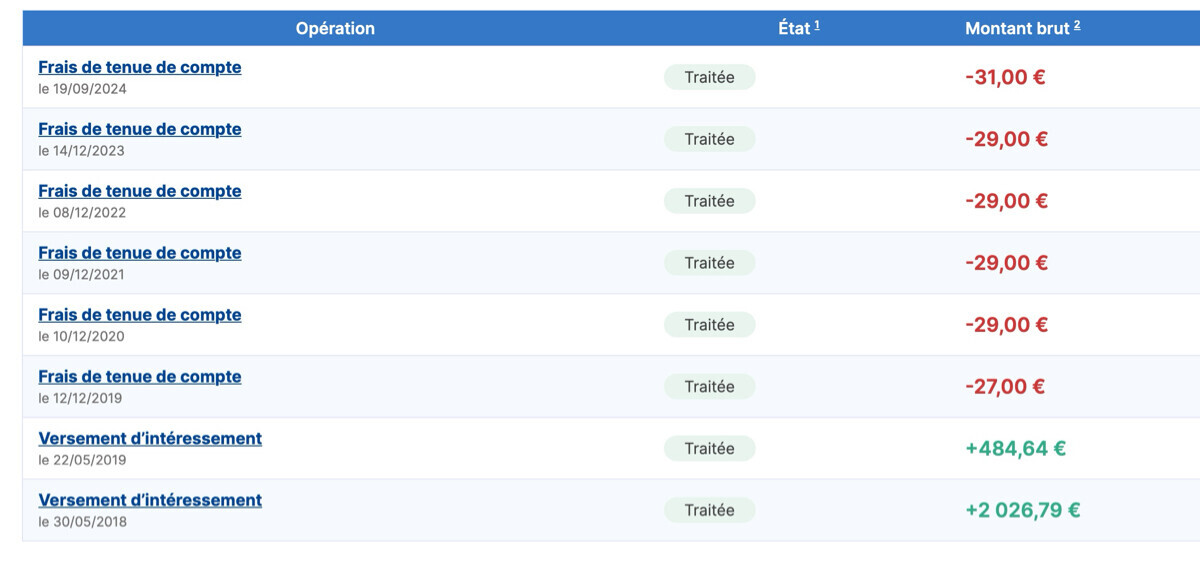The height and width of the screenshot is (567, 1200).
Task: Open the account fee operation dated 08/12/2022
Action: [139, 192]
